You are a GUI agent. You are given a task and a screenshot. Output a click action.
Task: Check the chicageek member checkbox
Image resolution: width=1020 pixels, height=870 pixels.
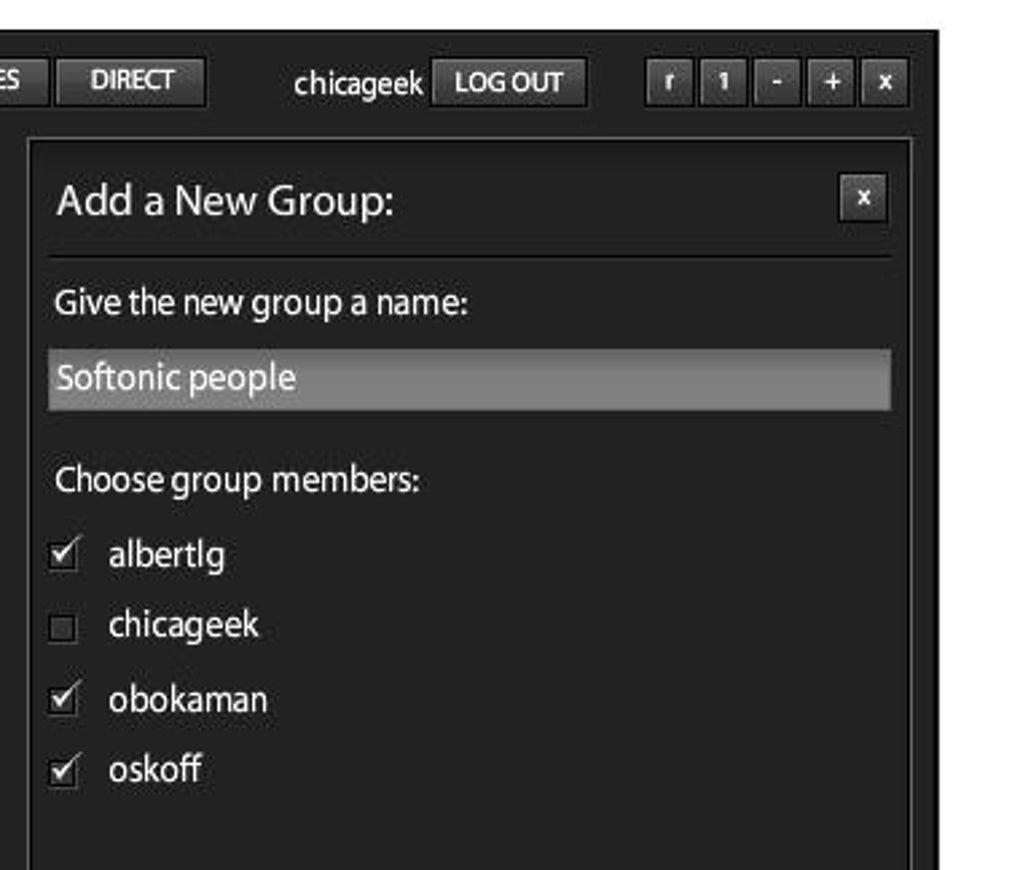(63, 628)
